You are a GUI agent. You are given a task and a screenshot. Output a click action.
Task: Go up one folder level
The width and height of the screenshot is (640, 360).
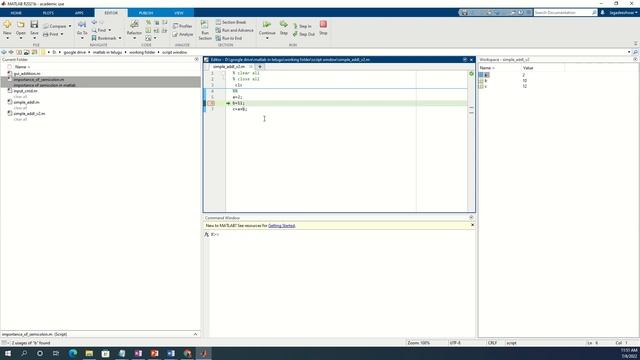tap(19, 52)
